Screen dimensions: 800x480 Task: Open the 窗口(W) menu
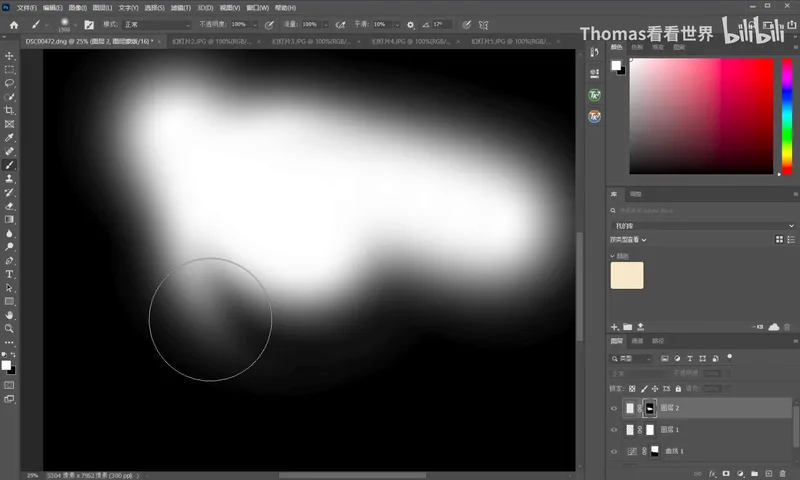click(x=258, y=8)
